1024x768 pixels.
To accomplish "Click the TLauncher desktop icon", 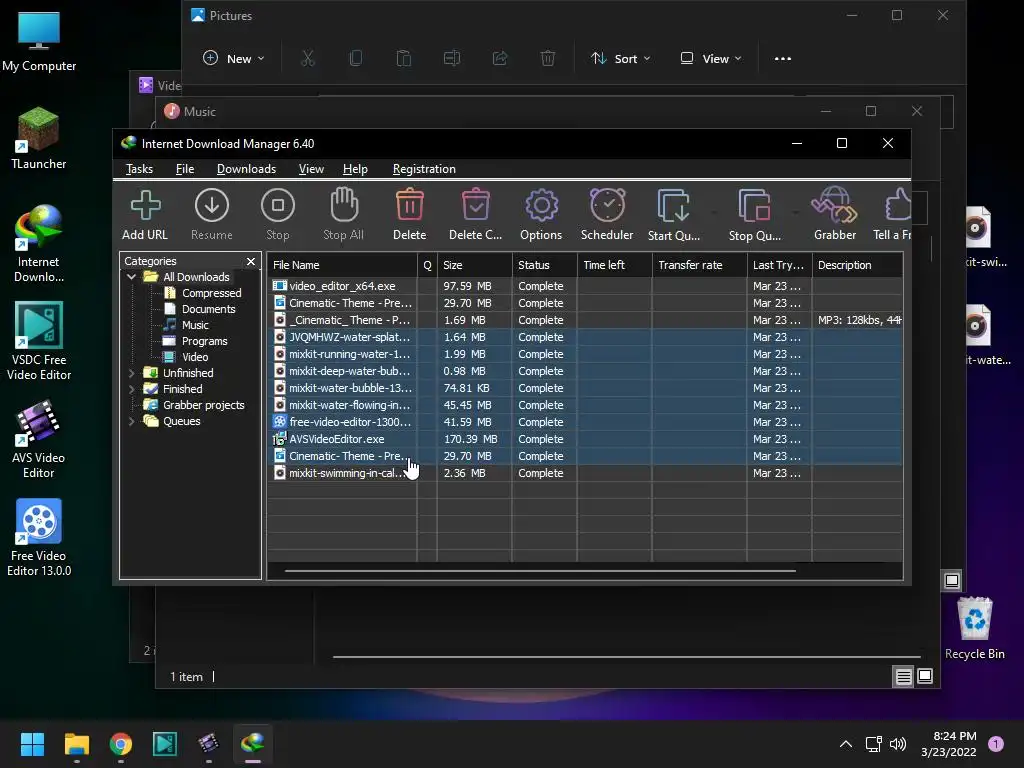I will [39, 139].
